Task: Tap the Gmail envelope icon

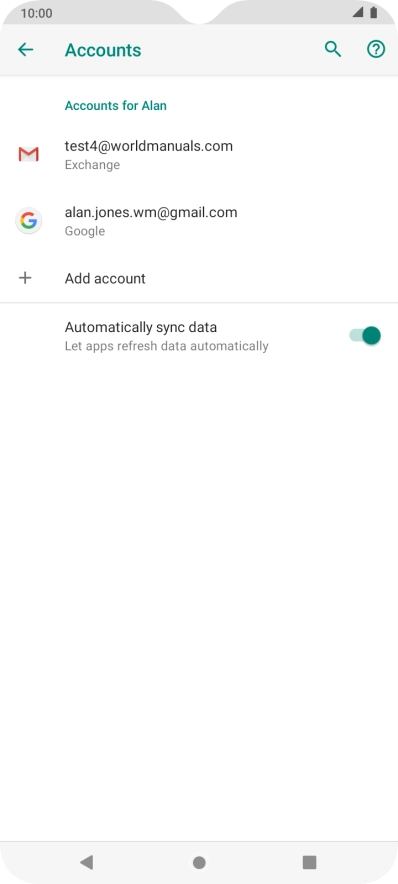Action: [x=28, y=154]
